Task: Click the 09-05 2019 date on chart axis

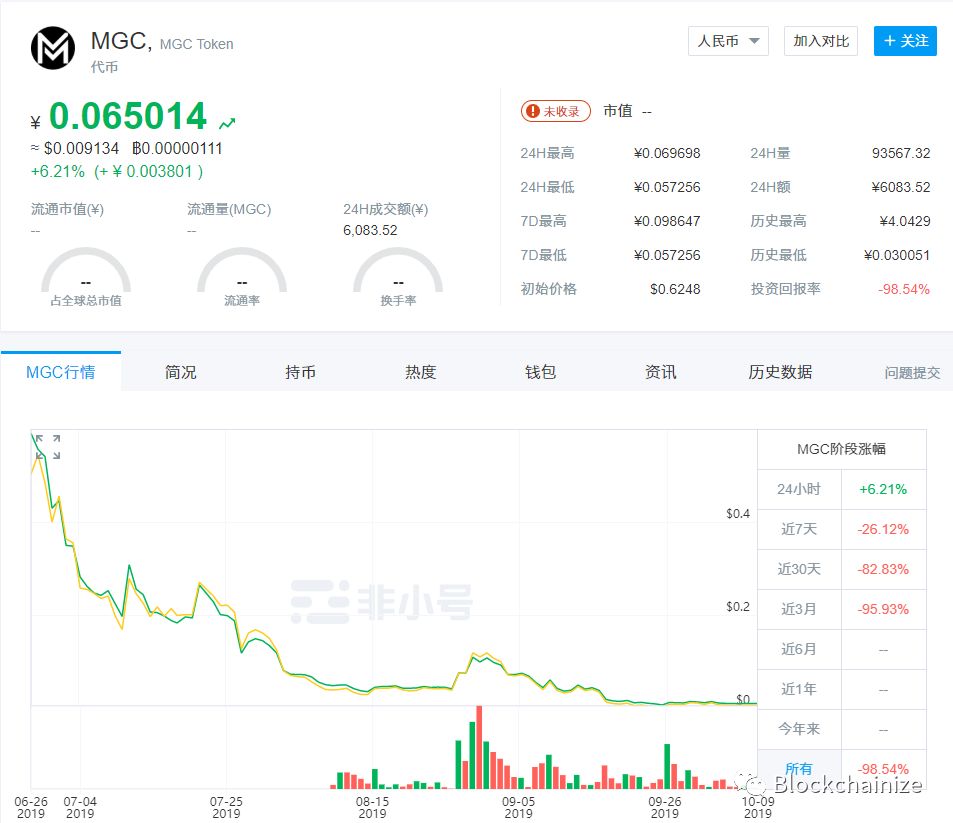Action: (x=518, y=807)
